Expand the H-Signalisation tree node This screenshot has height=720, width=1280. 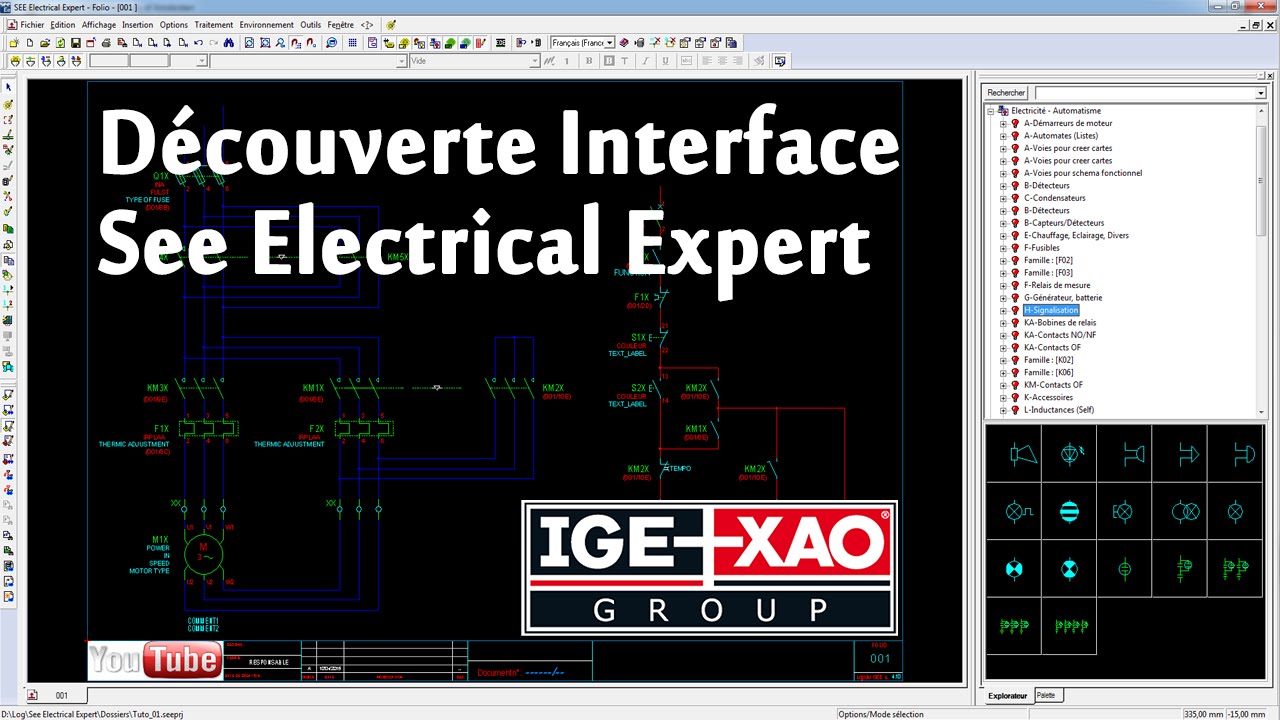pos(1003,310)
